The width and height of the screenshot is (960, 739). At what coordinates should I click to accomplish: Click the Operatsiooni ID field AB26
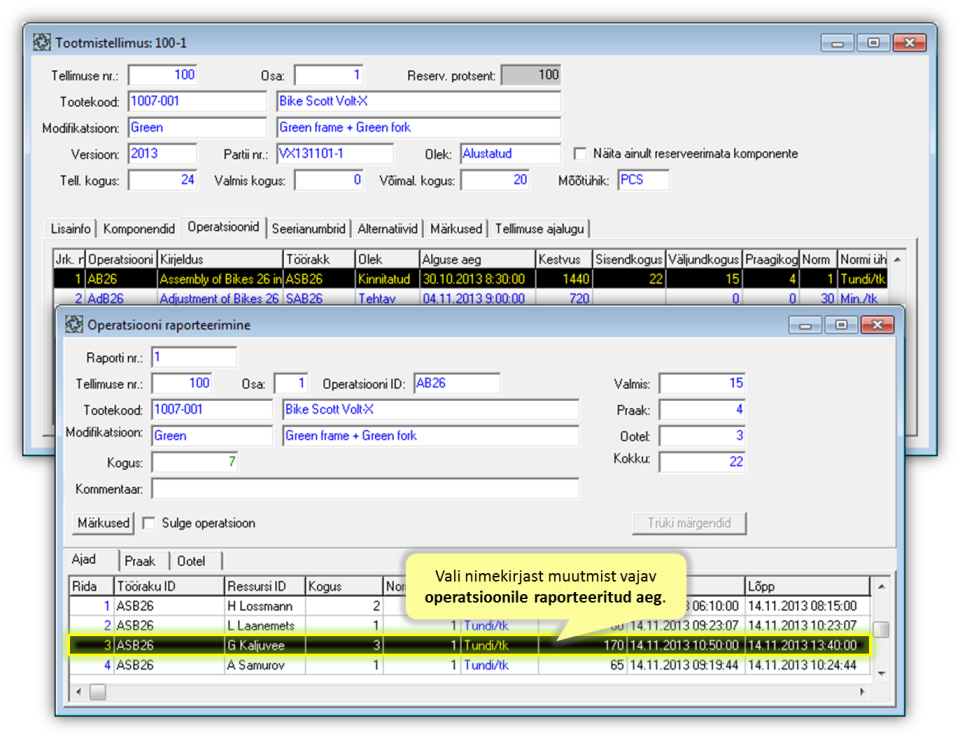[457, 383]
